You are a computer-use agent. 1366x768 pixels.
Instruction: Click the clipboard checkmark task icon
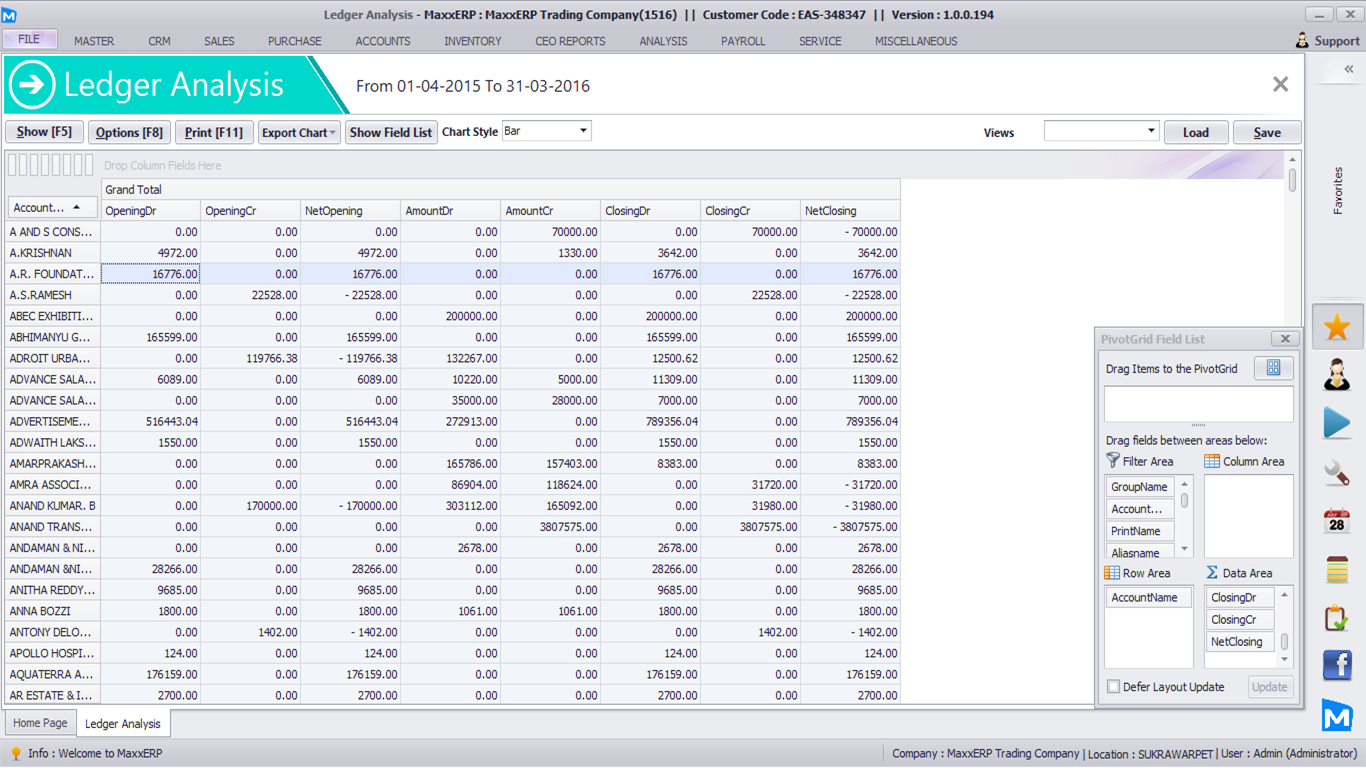pos(1337,618)
